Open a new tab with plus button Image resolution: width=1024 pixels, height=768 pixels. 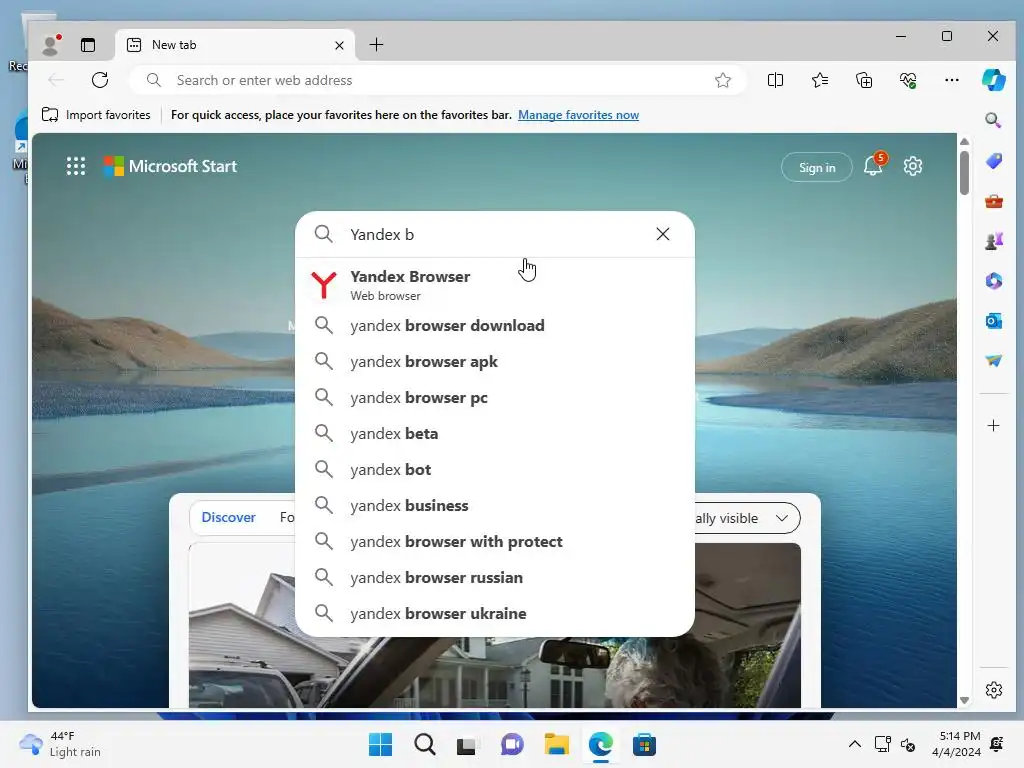click(376, 44)
